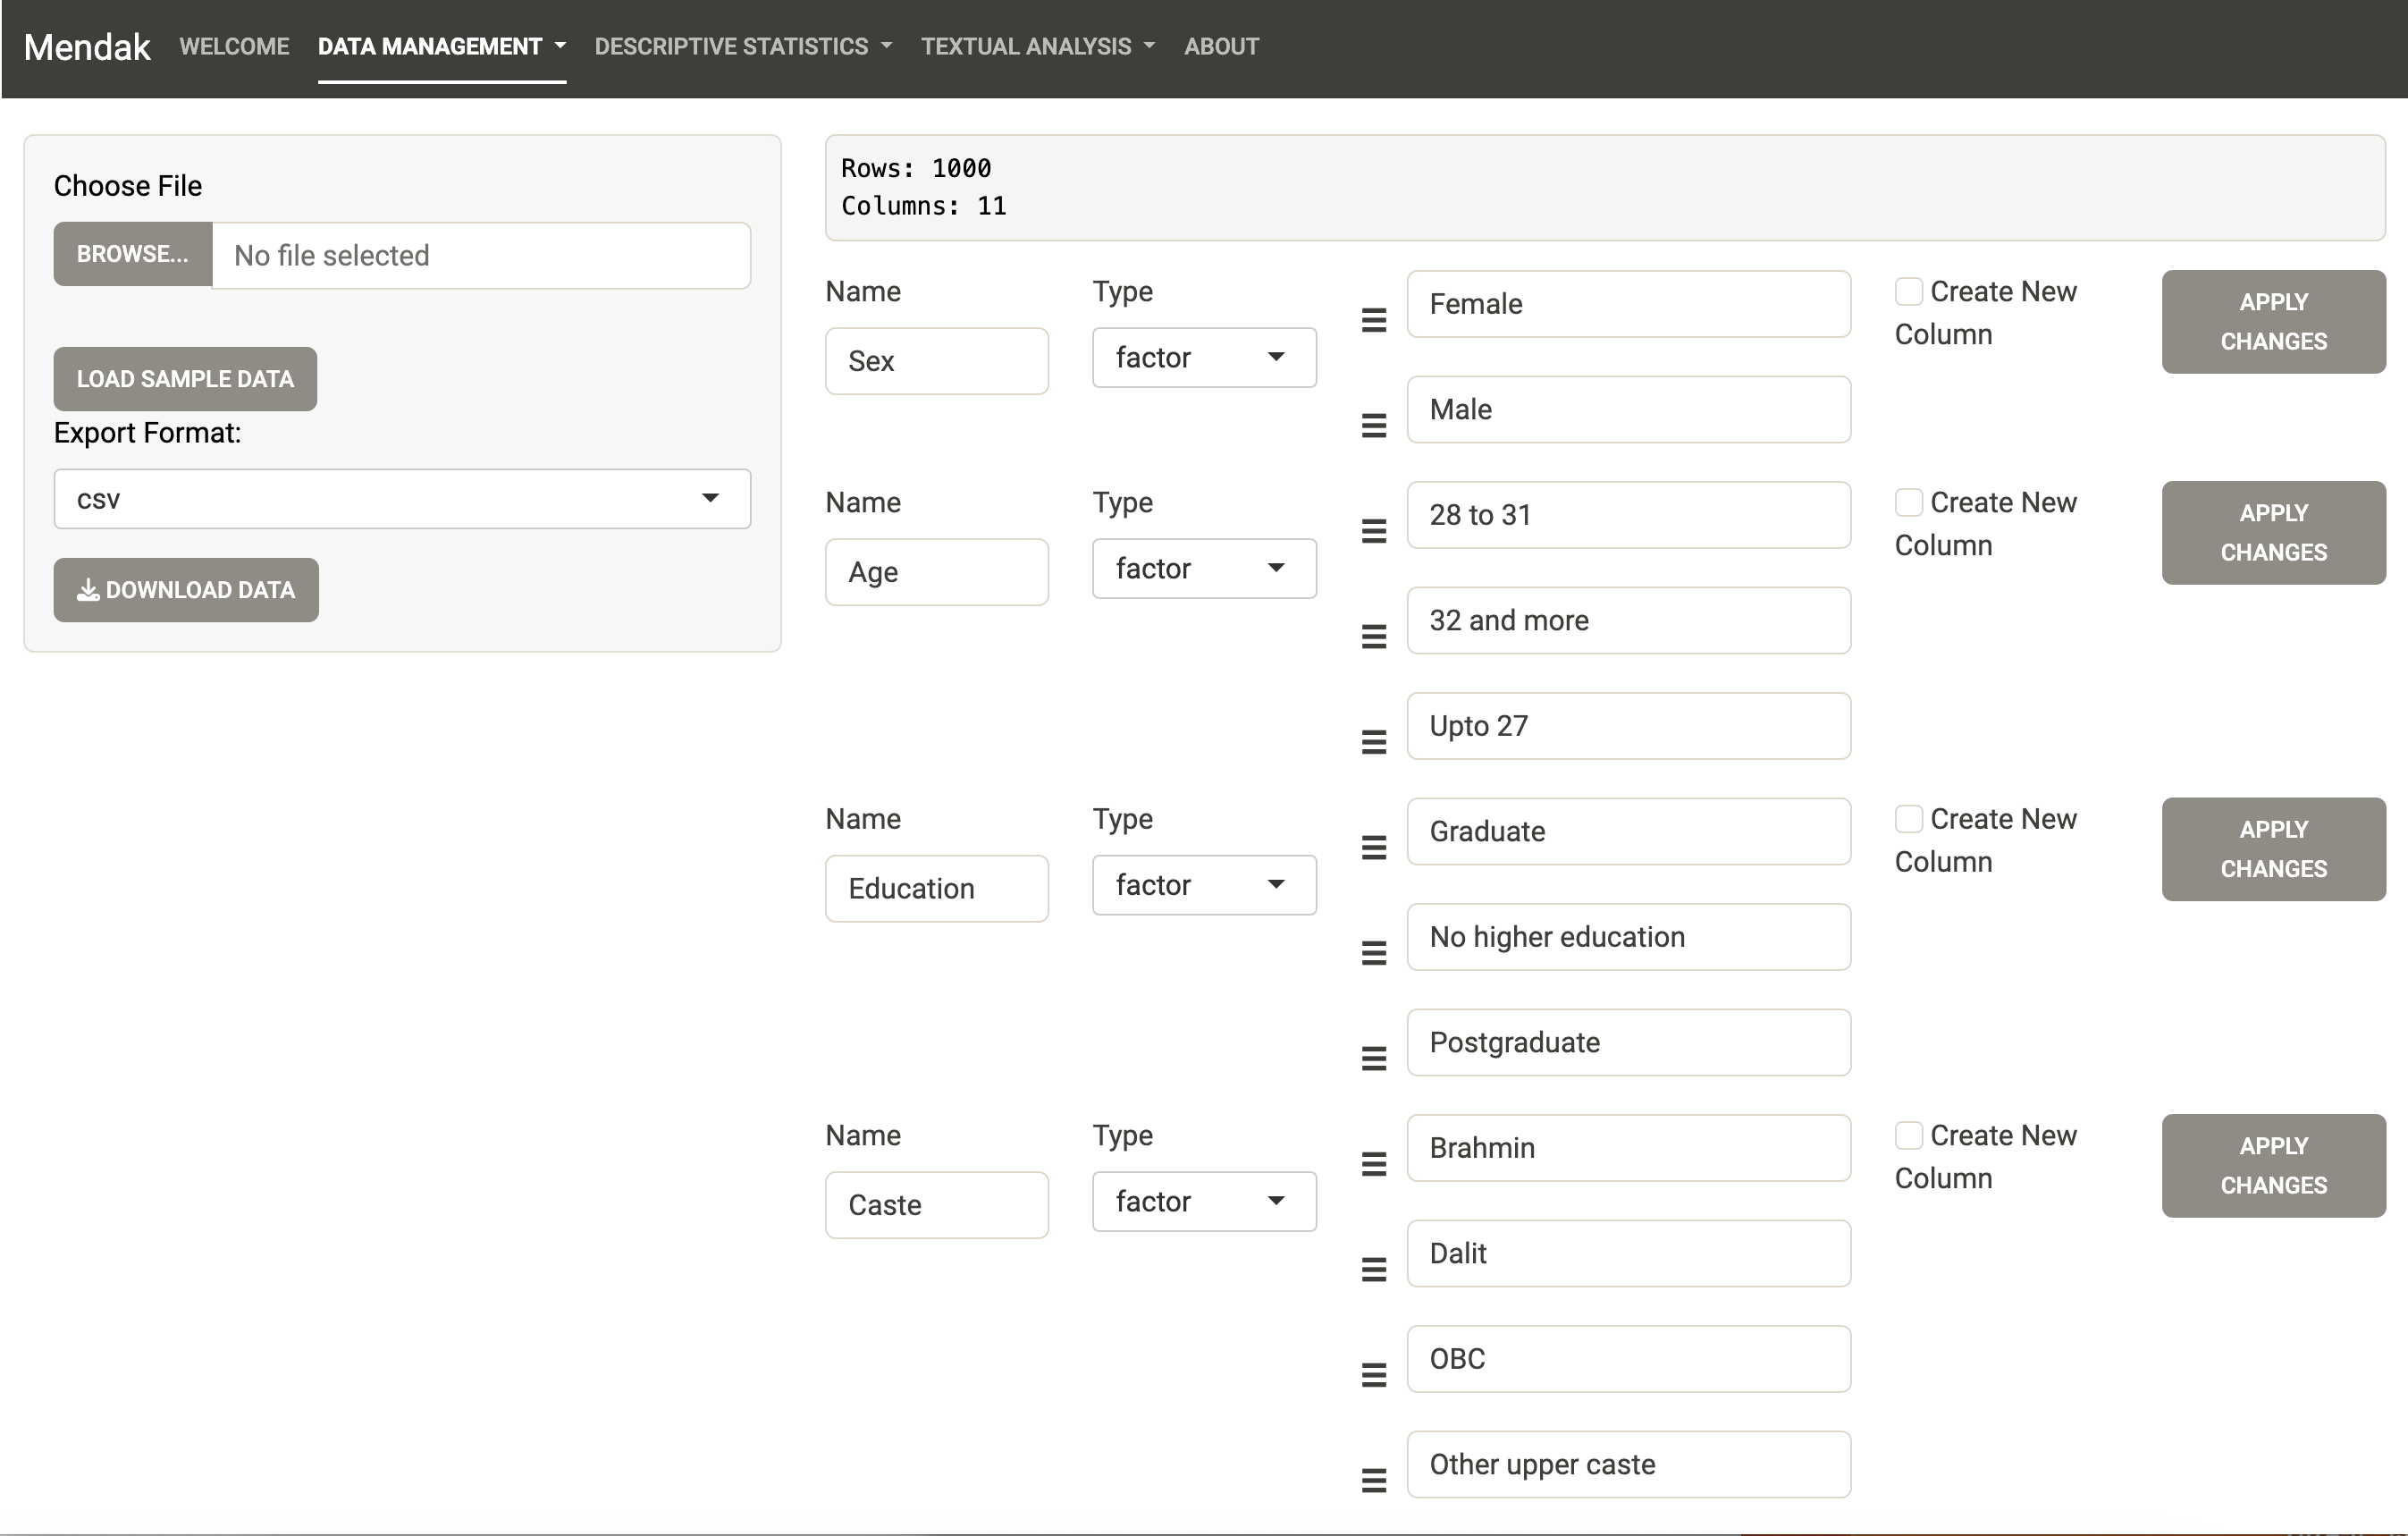Screen dimensions: 2408x1536
Task: Click the Age name field
Action: point(937,572)
